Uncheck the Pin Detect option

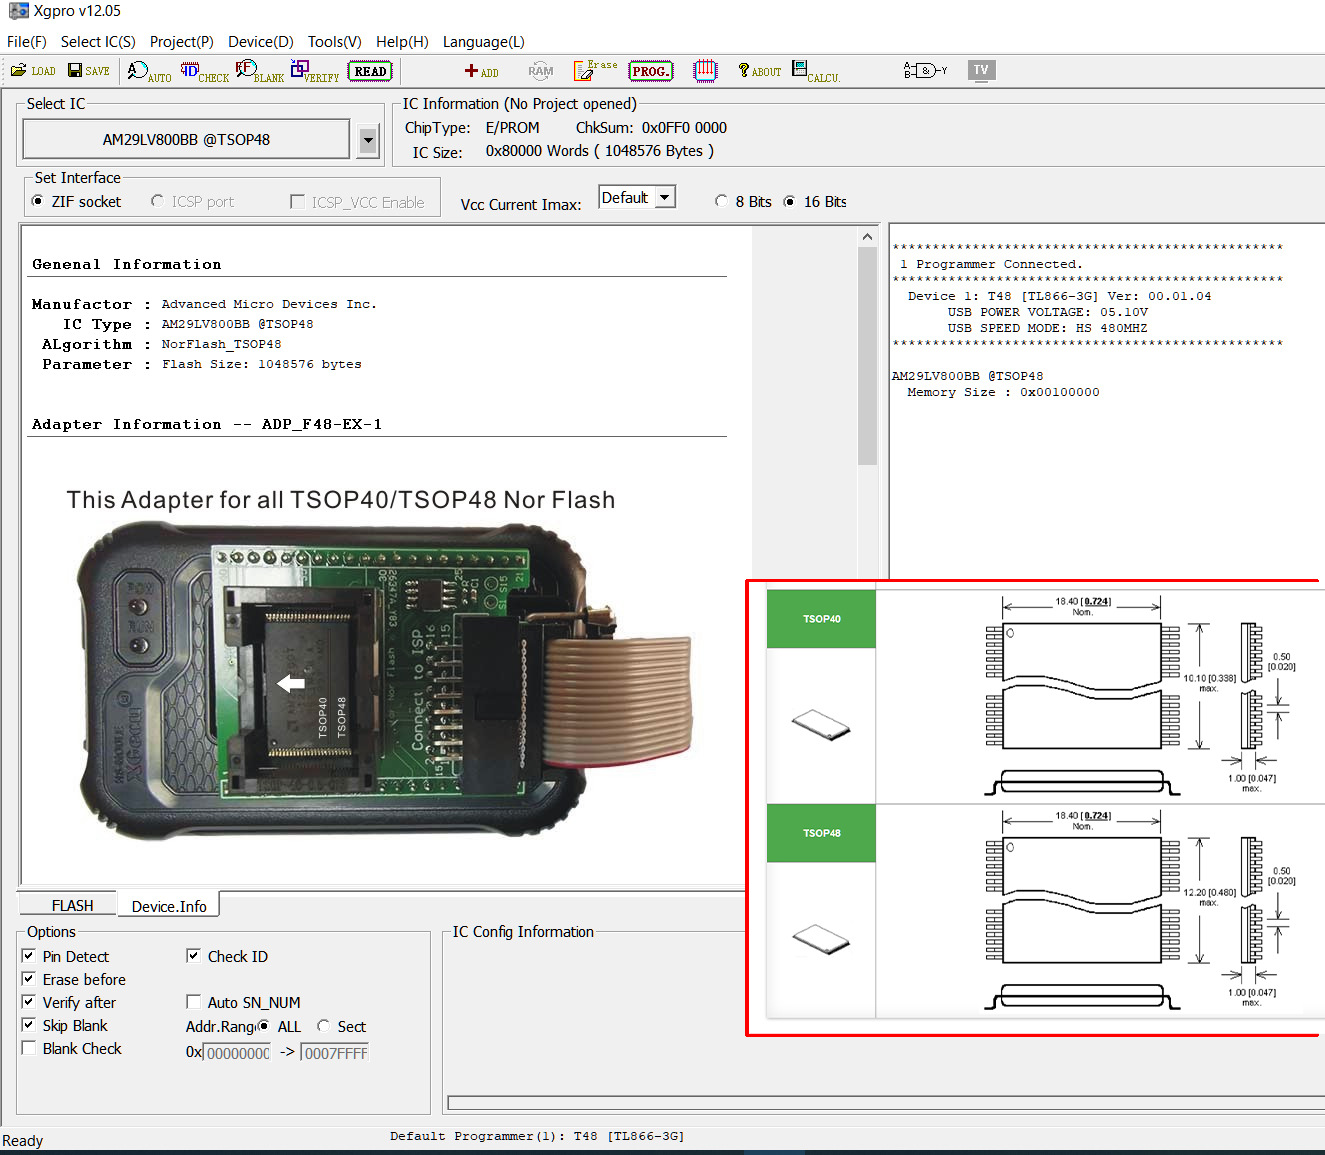pos(29,957)
